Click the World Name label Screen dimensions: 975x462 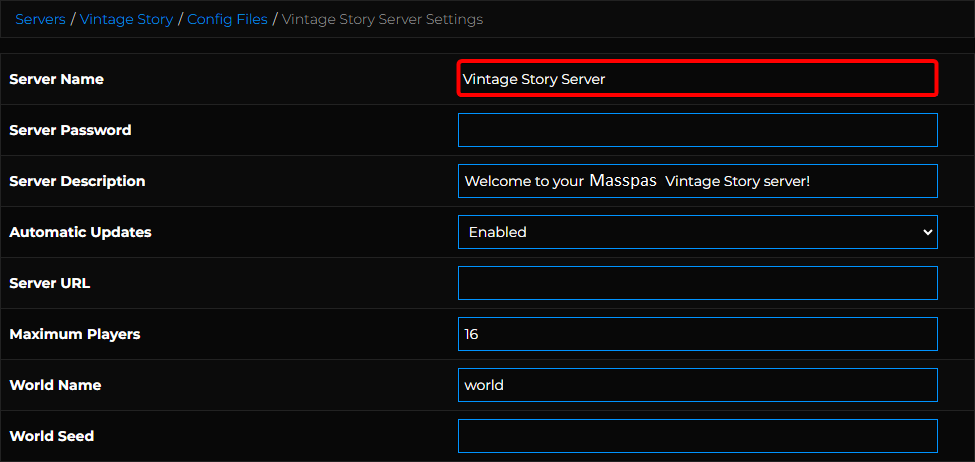55,385
